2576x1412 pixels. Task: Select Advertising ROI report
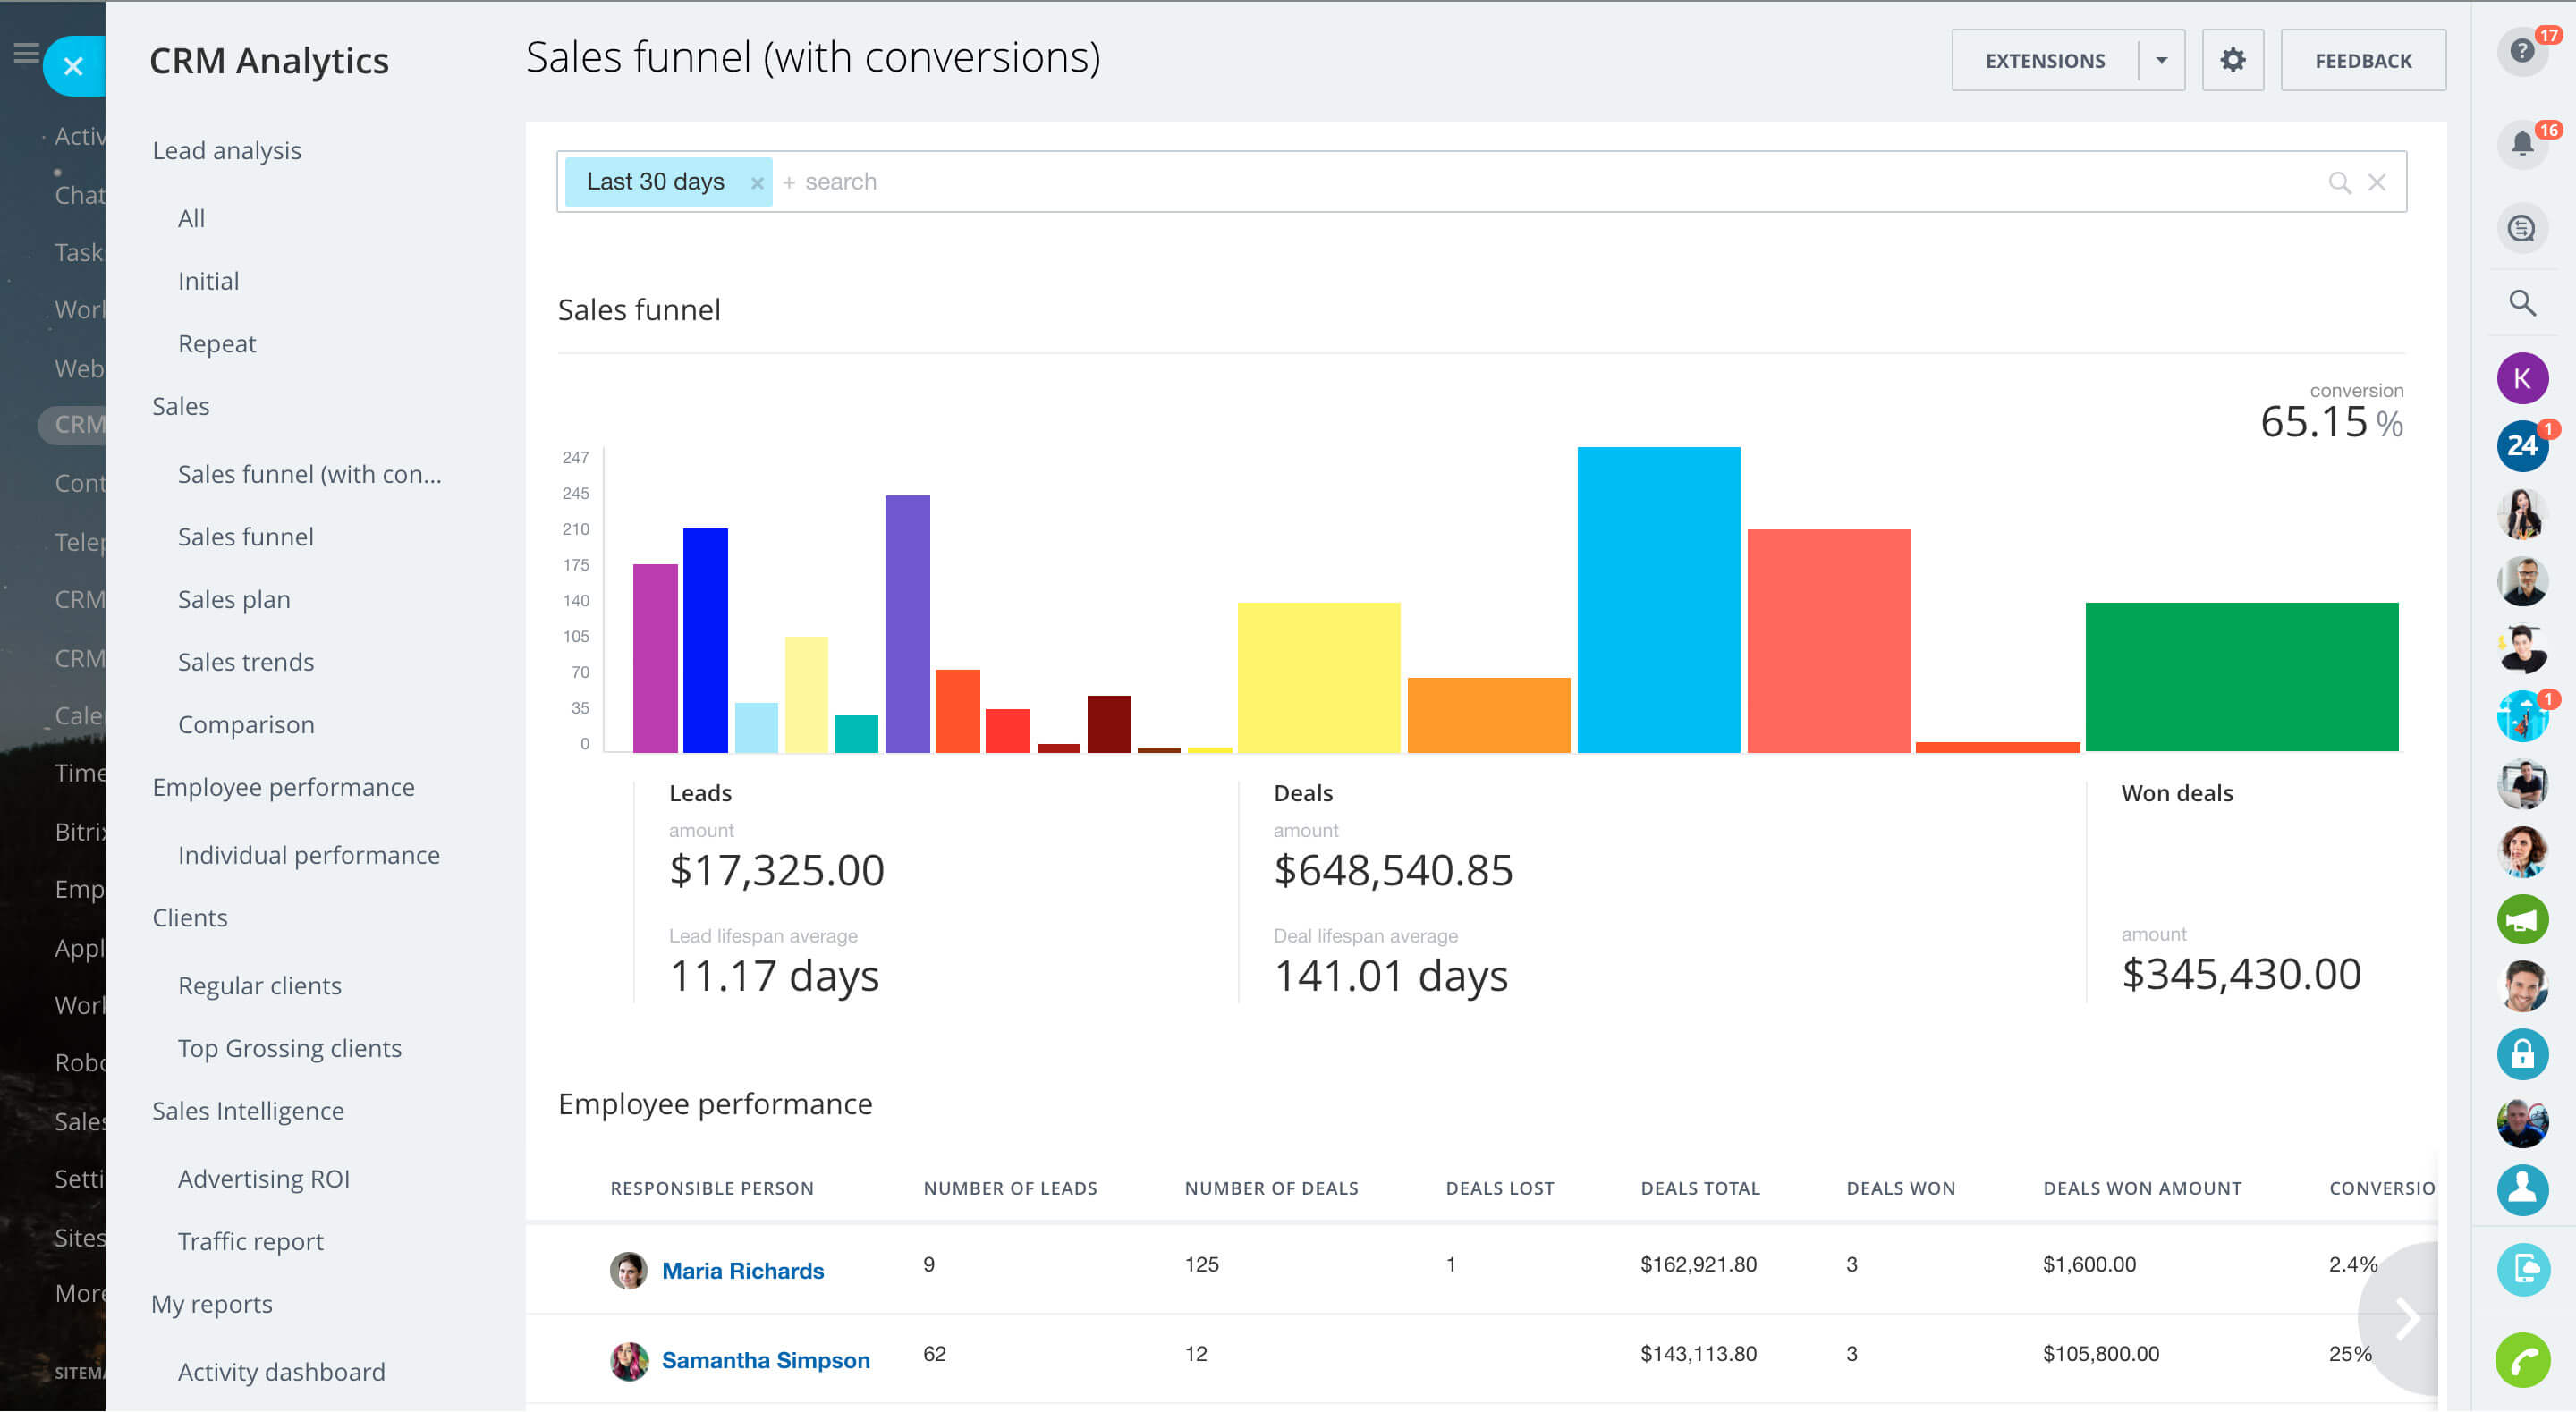(263, 1178)
